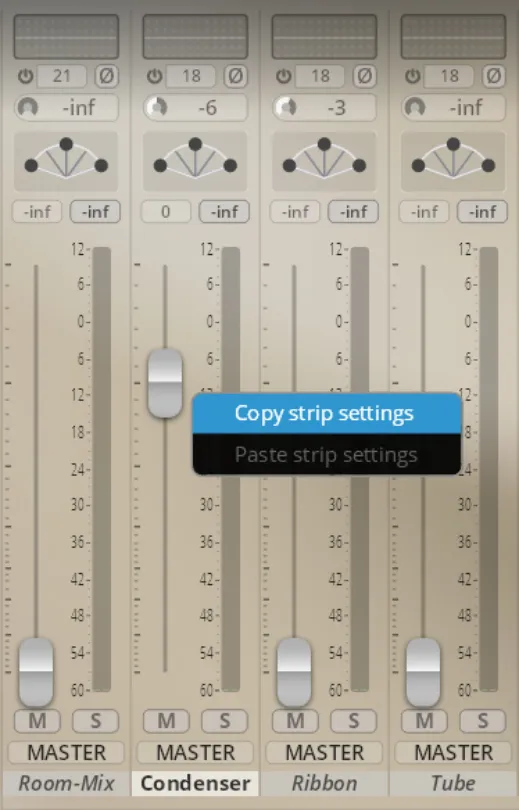Open surround panner on Room-Mix strip
519x810 pixels.
66,161
